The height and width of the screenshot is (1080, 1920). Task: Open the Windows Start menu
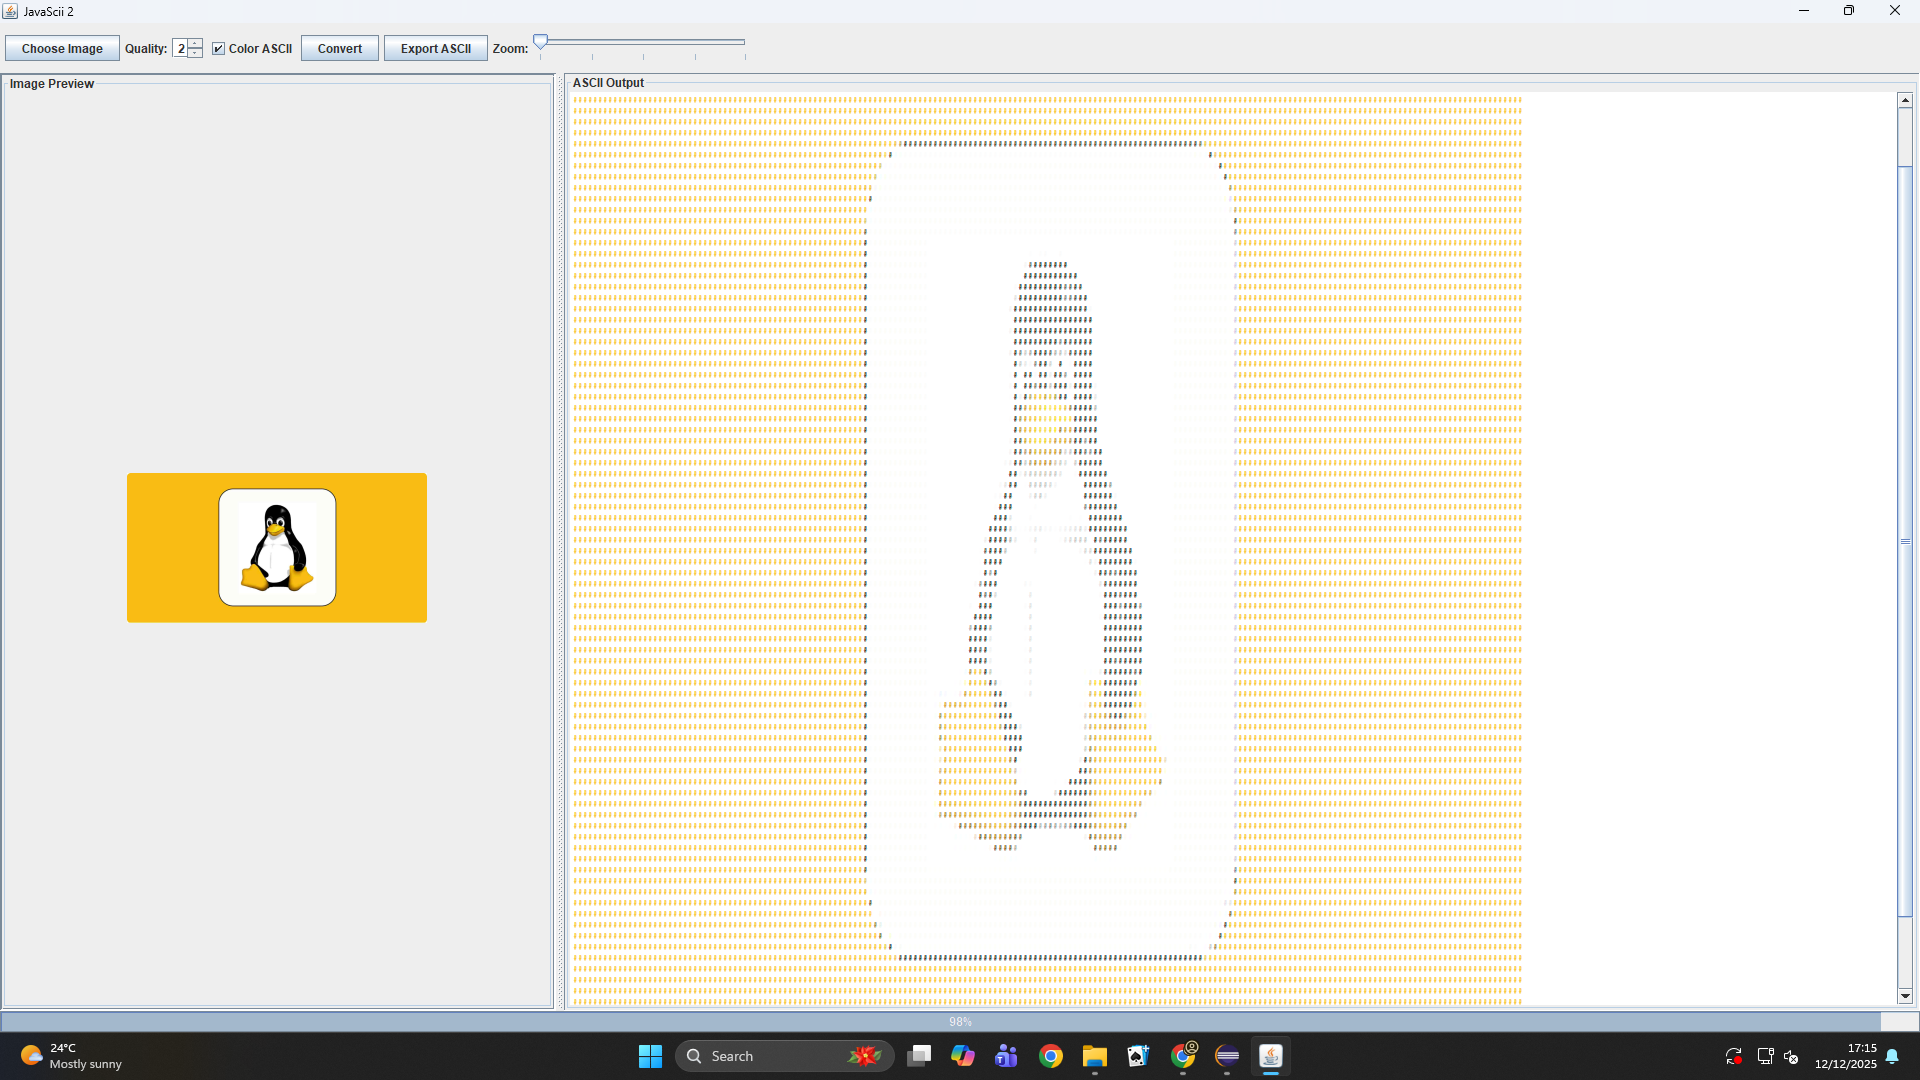(650, 1056)
